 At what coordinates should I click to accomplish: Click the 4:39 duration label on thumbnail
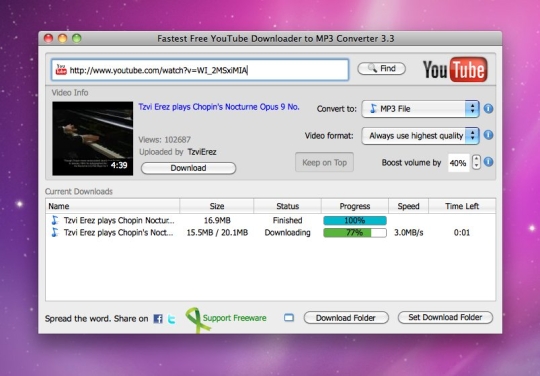tap(119, 165)
